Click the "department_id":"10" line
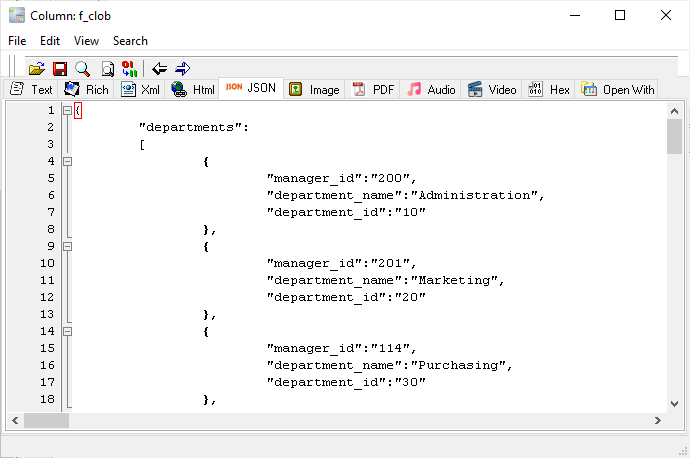The image size is (690, 458). [x=346, y=213]
